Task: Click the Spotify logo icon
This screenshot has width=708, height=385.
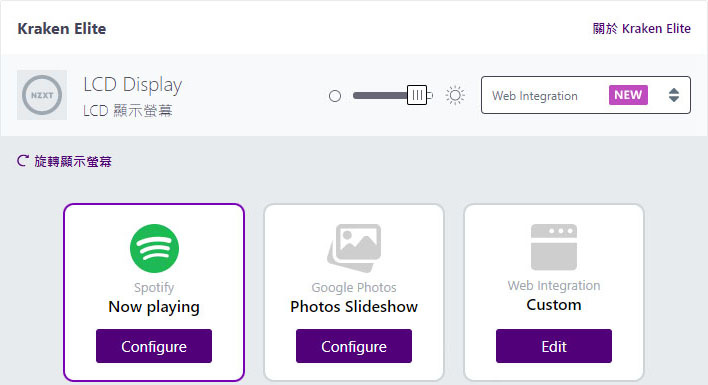Action: 154,248
